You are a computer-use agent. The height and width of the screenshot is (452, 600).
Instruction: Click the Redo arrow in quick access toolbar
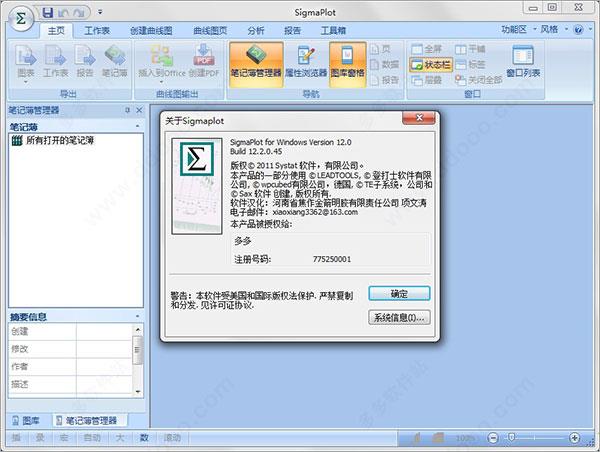[78, 13]
